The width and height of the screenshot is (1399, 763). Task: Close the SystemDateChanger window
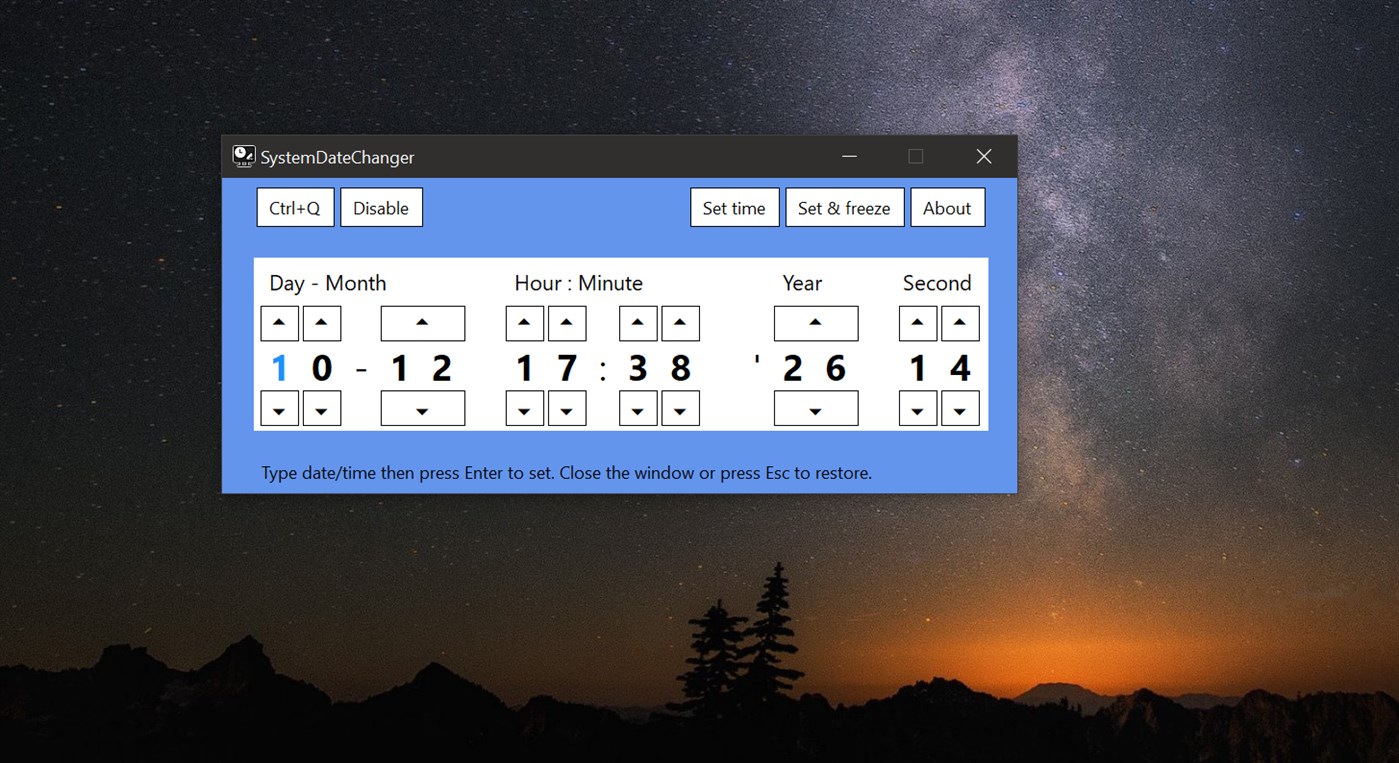[x=984, y=156]
